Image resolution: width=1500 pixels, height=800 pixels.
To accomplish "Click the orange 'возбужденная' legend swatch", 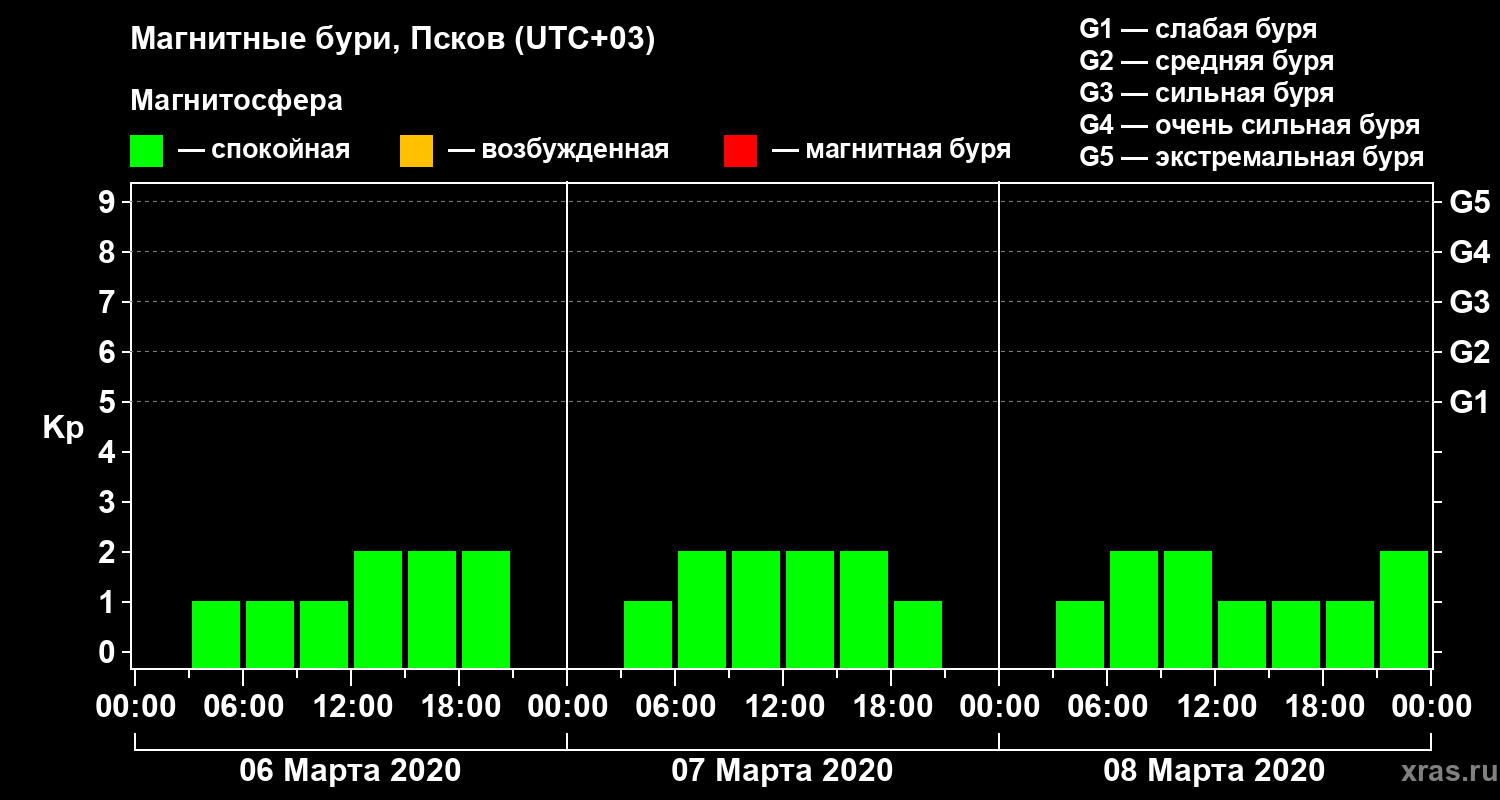I will tap(416, 151).
